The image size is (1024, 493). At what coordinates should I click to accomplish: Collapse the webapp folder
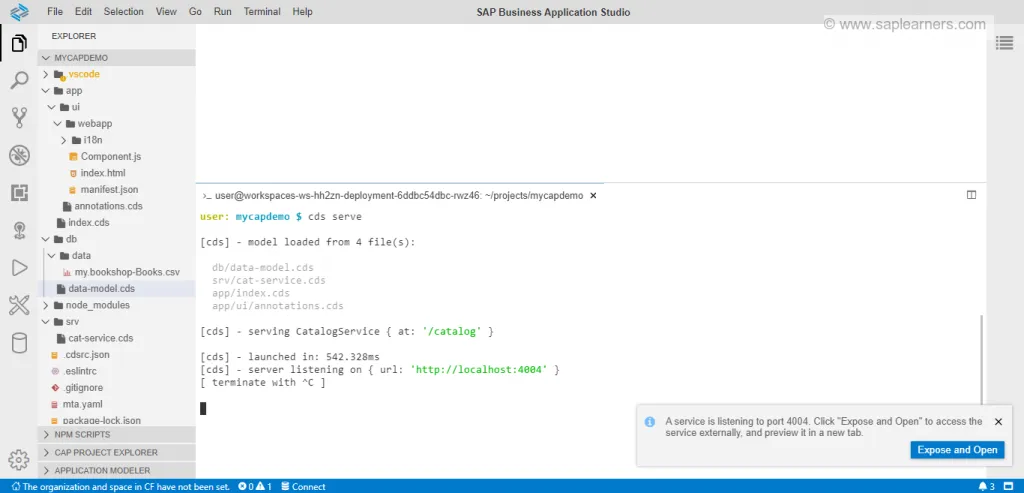(x=116, y=123)
